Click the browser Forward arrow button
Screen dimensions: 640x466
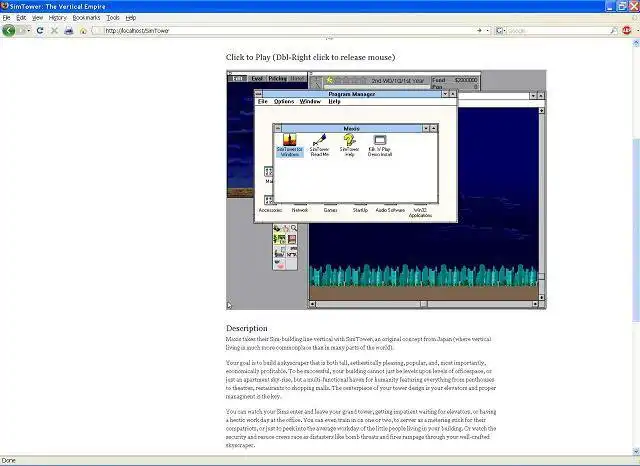point(21,31)
